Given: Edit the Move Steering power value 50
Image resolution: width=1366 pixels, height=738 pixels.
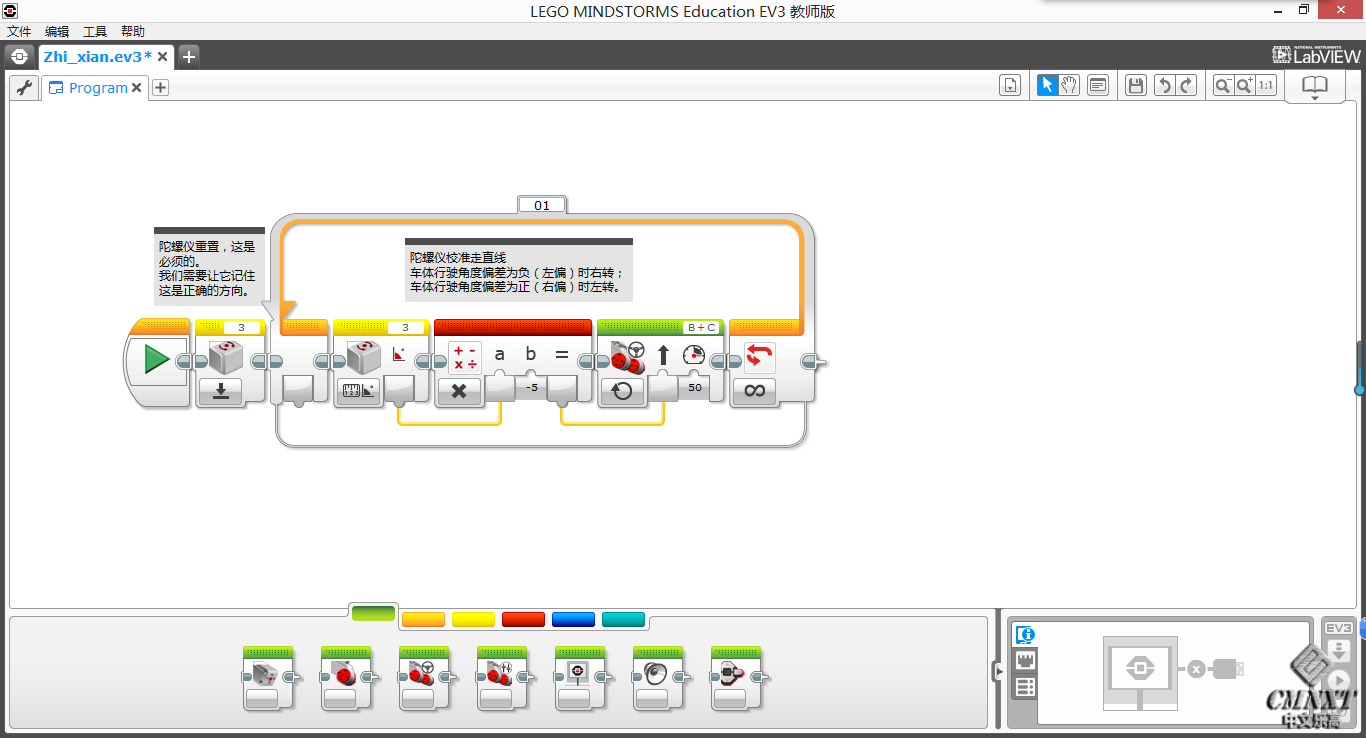Looking at the screenshot, I should [x=694, y=387].
